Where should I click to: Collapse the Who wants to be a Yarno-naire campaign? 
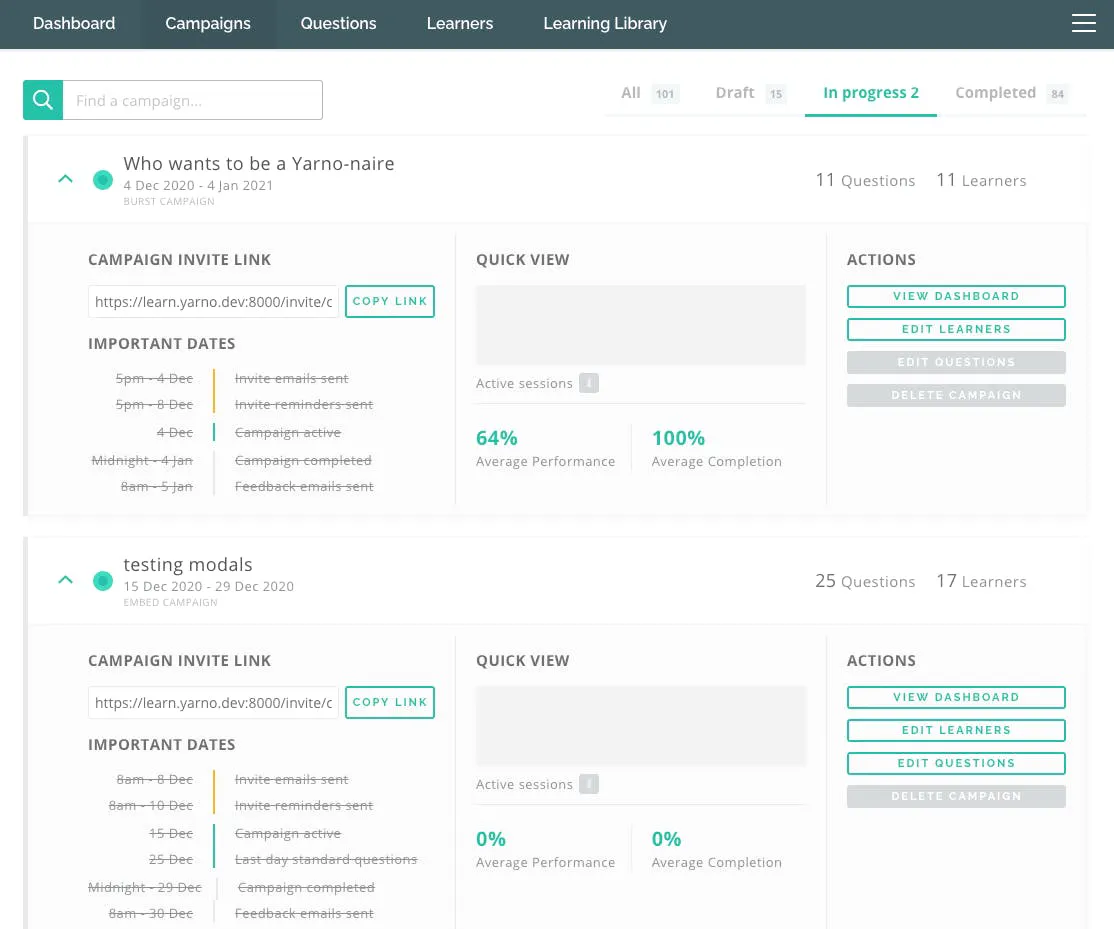(65, 179)
